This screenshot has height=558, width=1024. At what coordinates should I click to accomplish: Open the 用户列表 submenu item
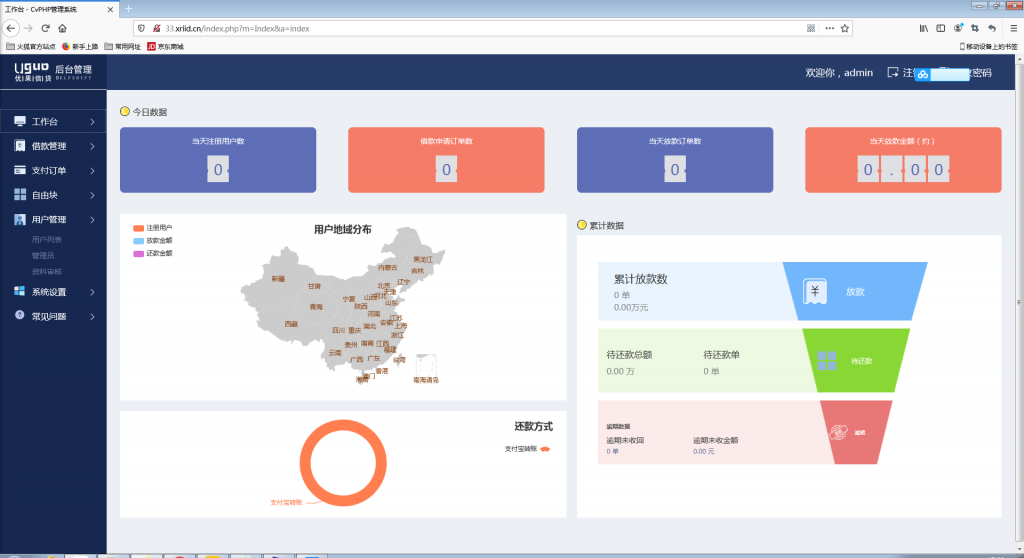[x=46, y=240]
